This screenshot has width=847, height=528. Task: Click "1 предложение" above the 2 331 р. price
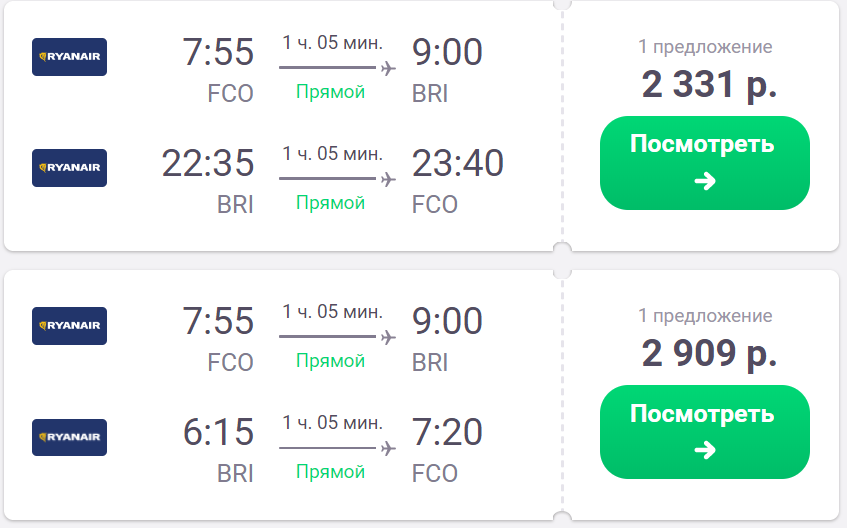pos(705,47)
